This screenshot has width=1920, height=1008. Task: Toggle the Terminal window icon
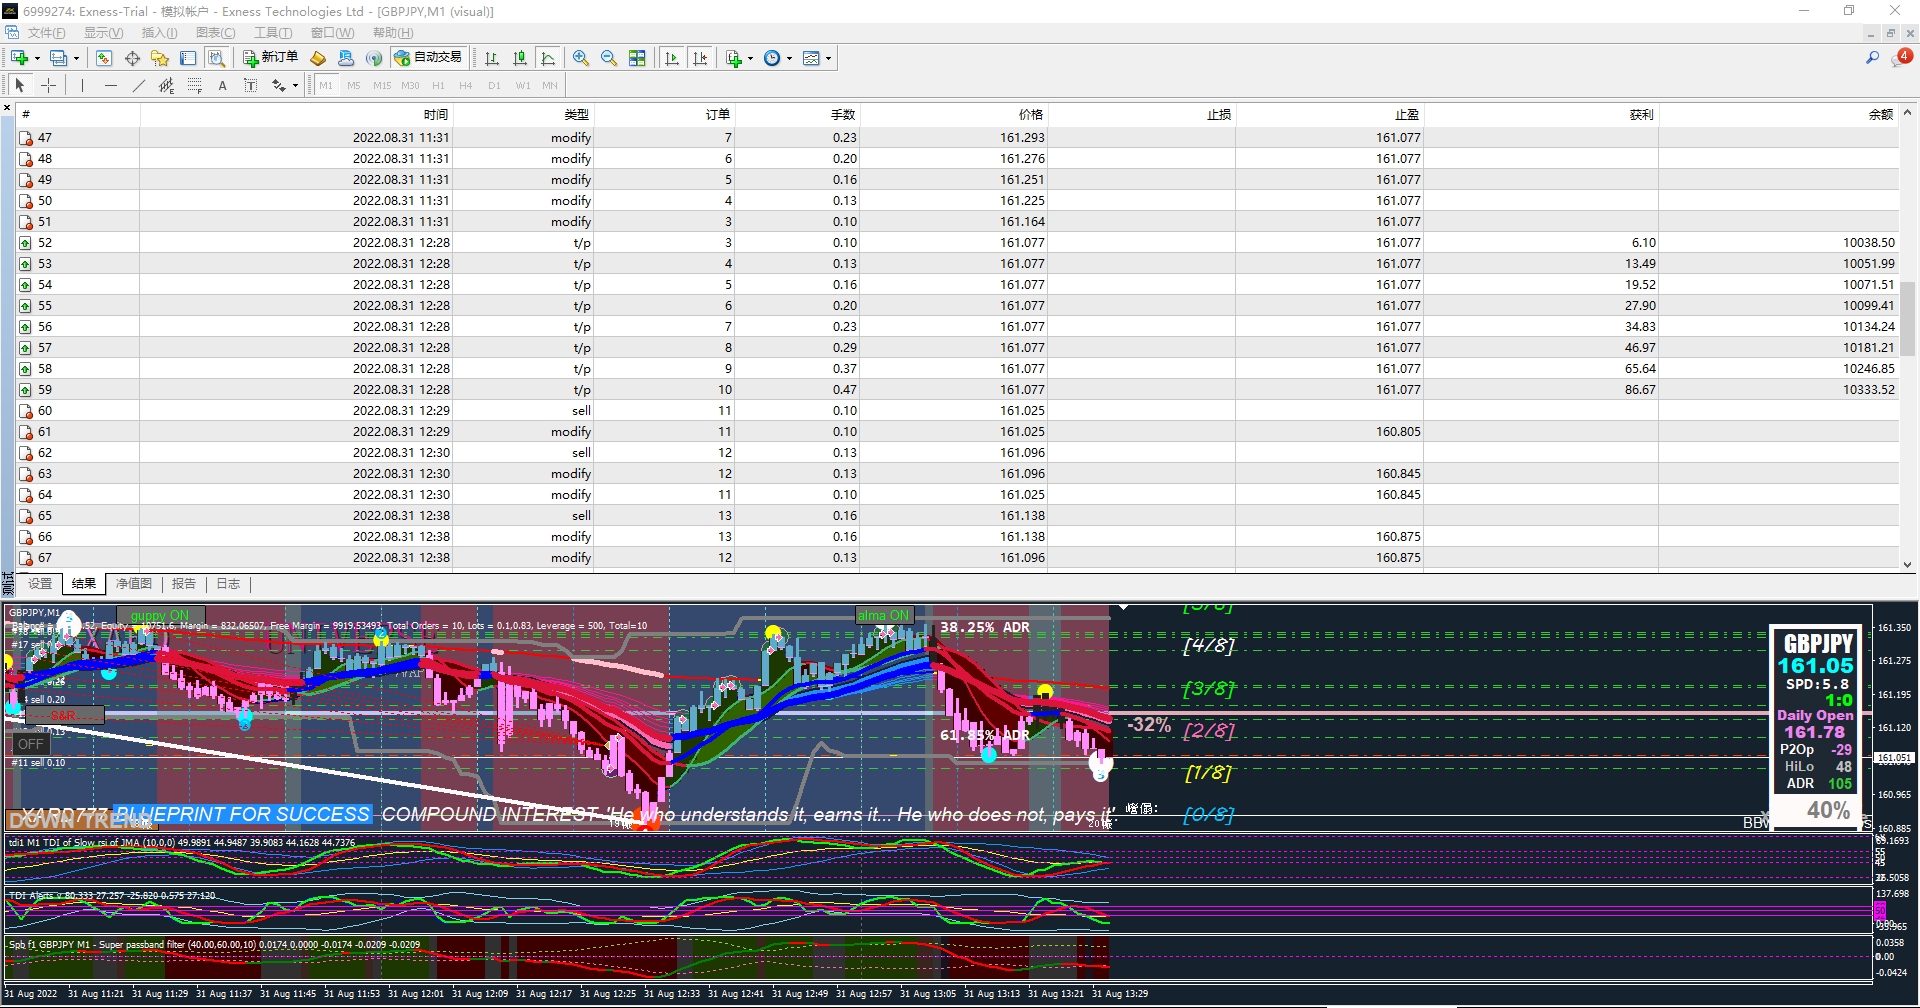click(x=188, y=58)
